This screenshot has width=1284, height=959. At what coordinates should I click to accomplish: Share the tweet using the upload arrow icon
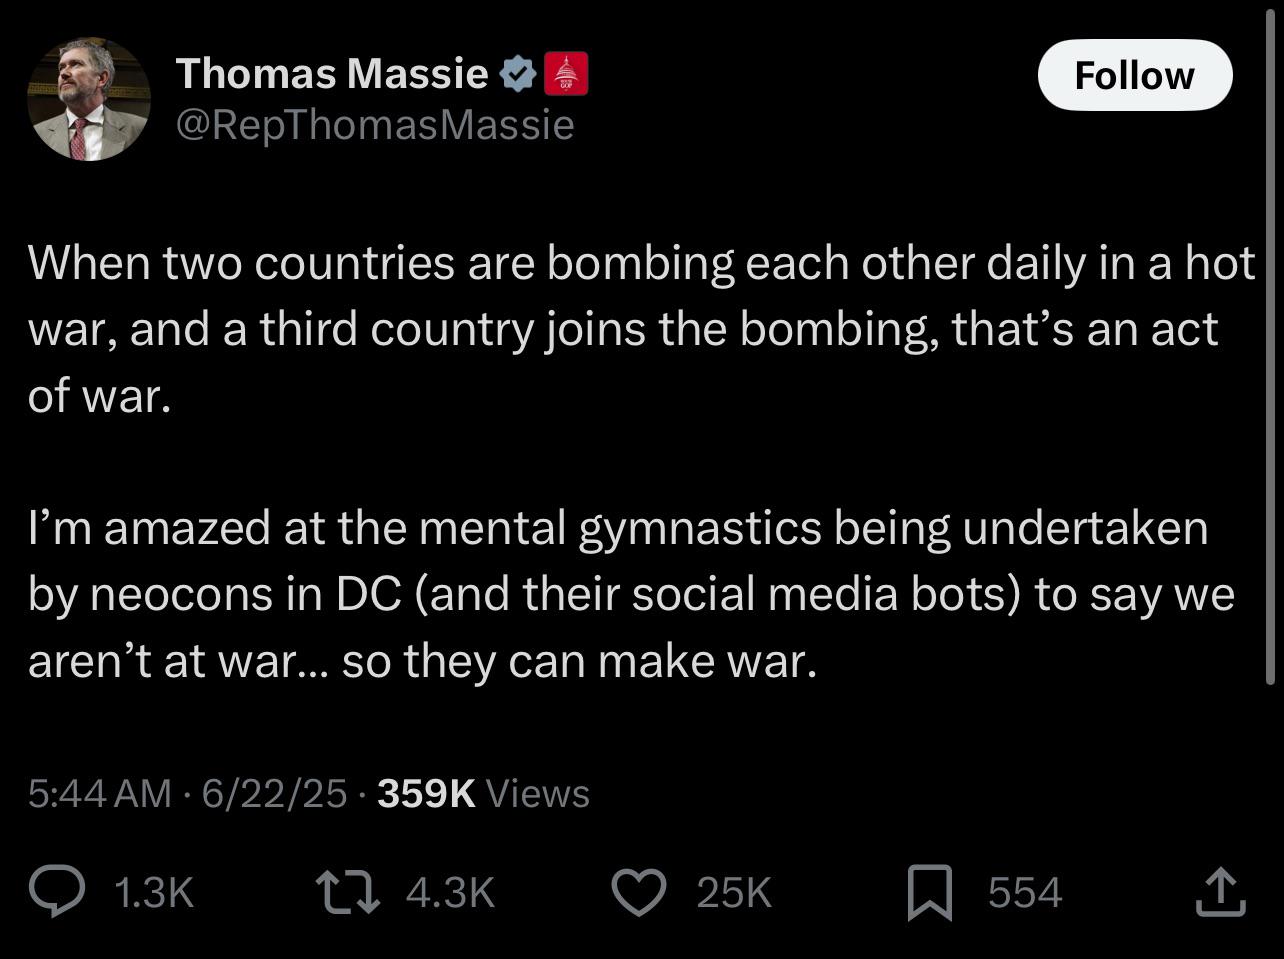point(1221,892)
